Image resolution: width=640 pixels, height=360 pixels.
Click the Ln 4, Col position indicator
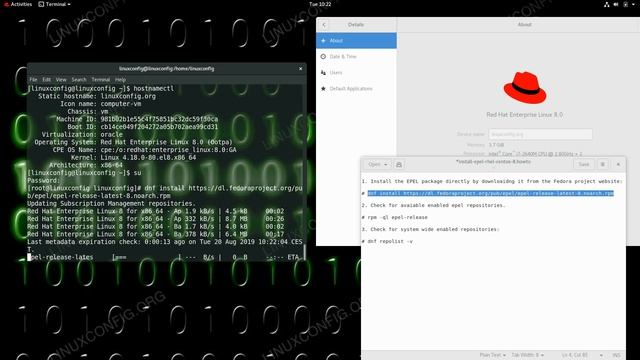point(574,355)
